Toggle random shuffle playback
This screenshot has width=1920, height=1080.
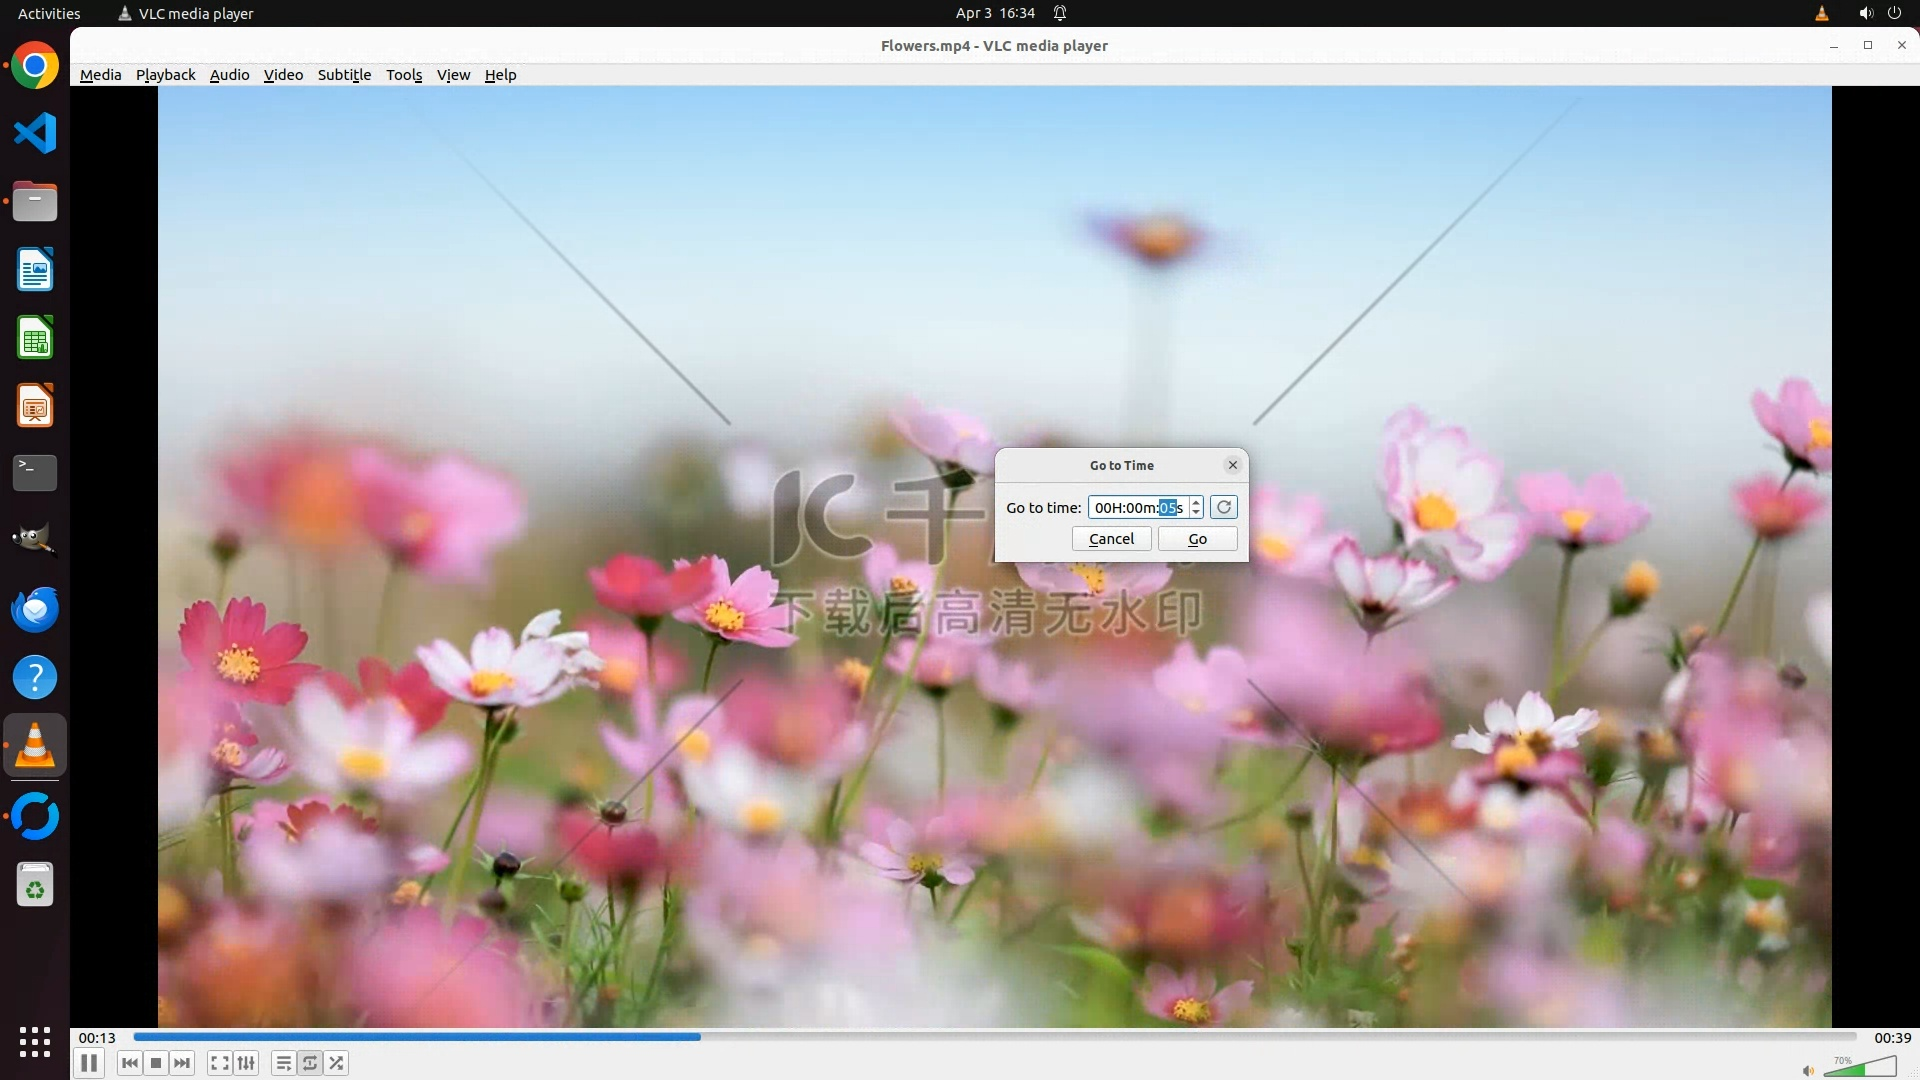pos(337,1063)
